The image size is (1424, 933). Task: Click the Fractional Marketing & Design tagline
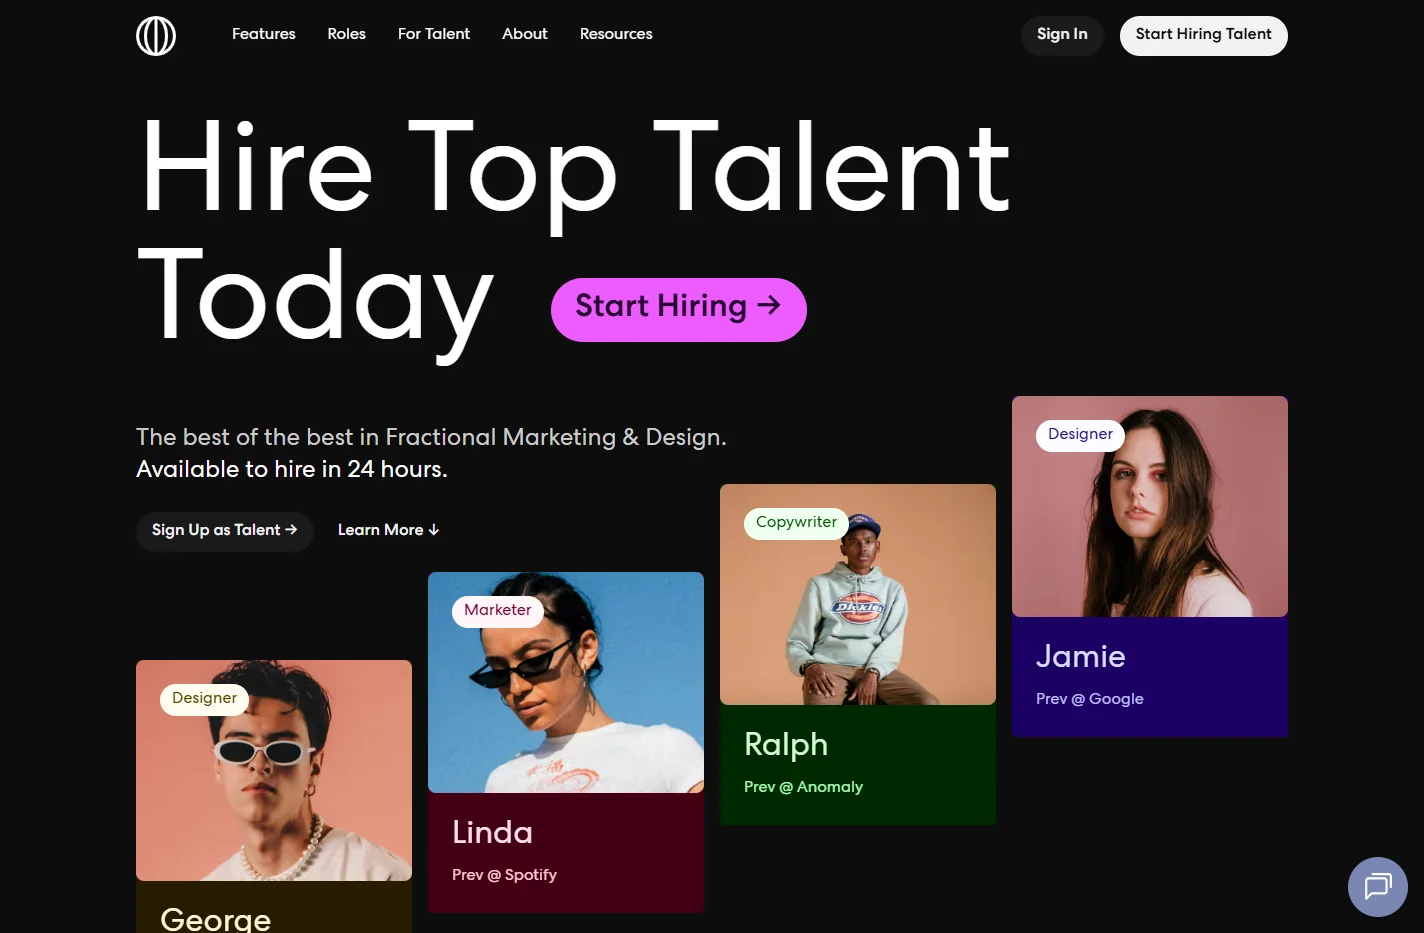(431, 438)
